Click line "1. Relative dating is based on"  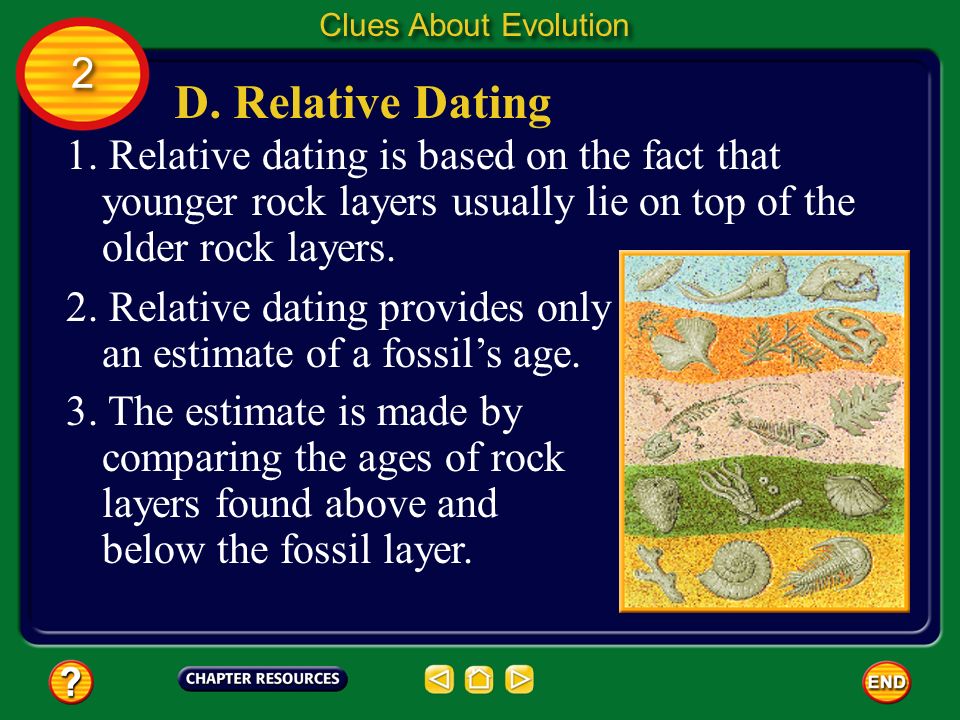pyautogui.click(x=424, y=156)
